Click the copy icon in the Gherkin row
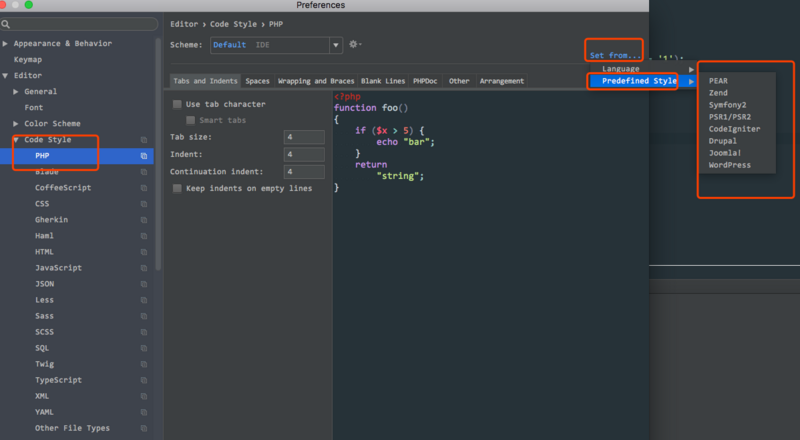 144,220
